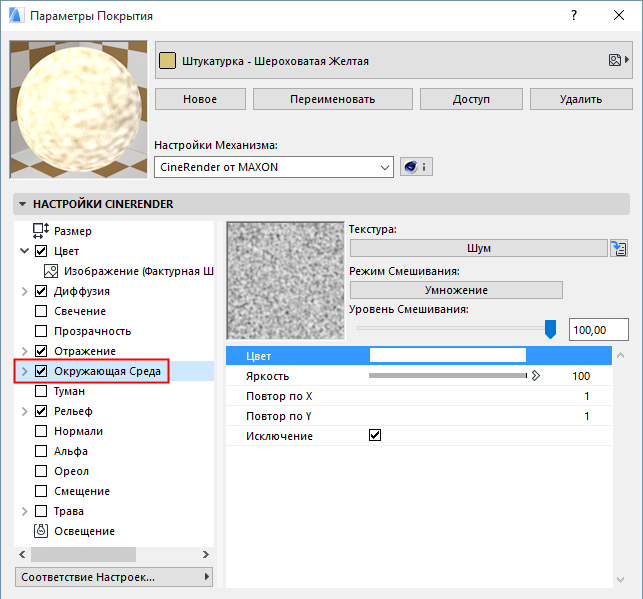The height and width of the screenshot is (599, 643).
Task: Click the channel list horizontal scrollbar
Action: [x=83, y=554]
